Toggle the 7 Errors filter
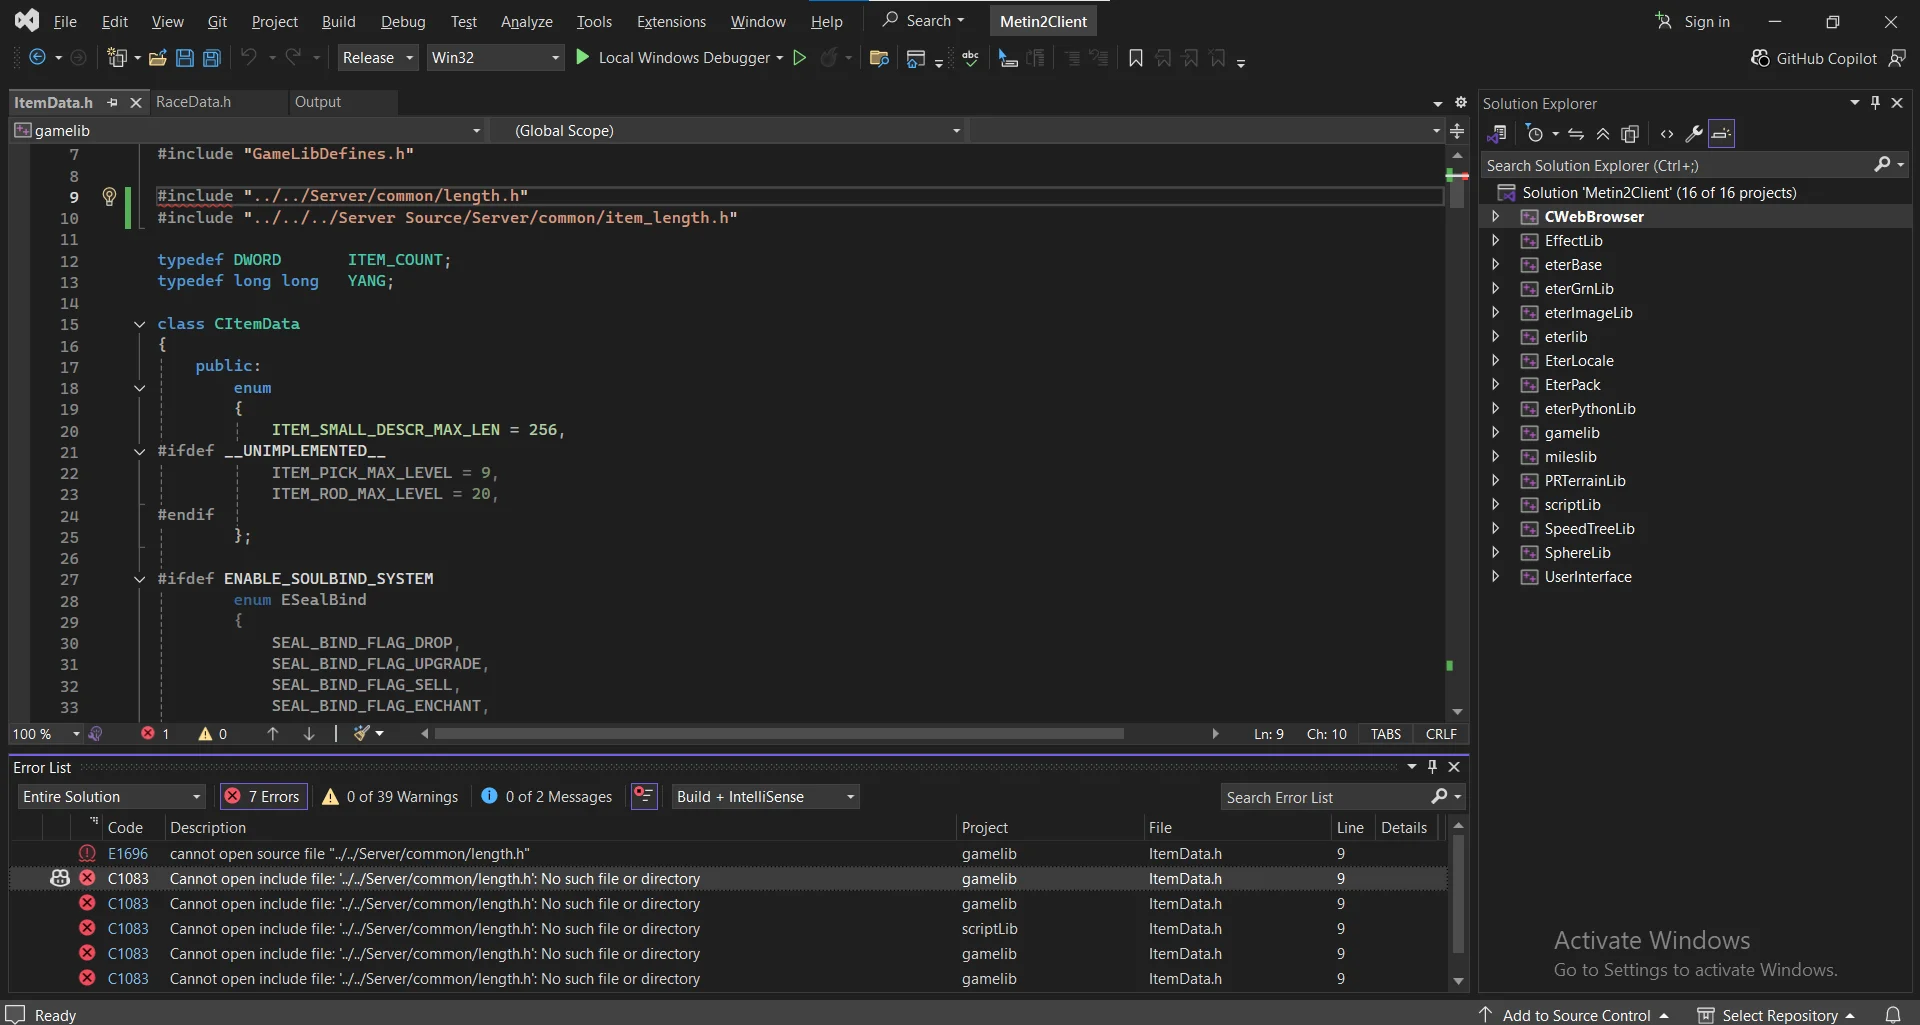Image resolution: width=1920 pixels, height=1025 pixels. click(263, 796)
